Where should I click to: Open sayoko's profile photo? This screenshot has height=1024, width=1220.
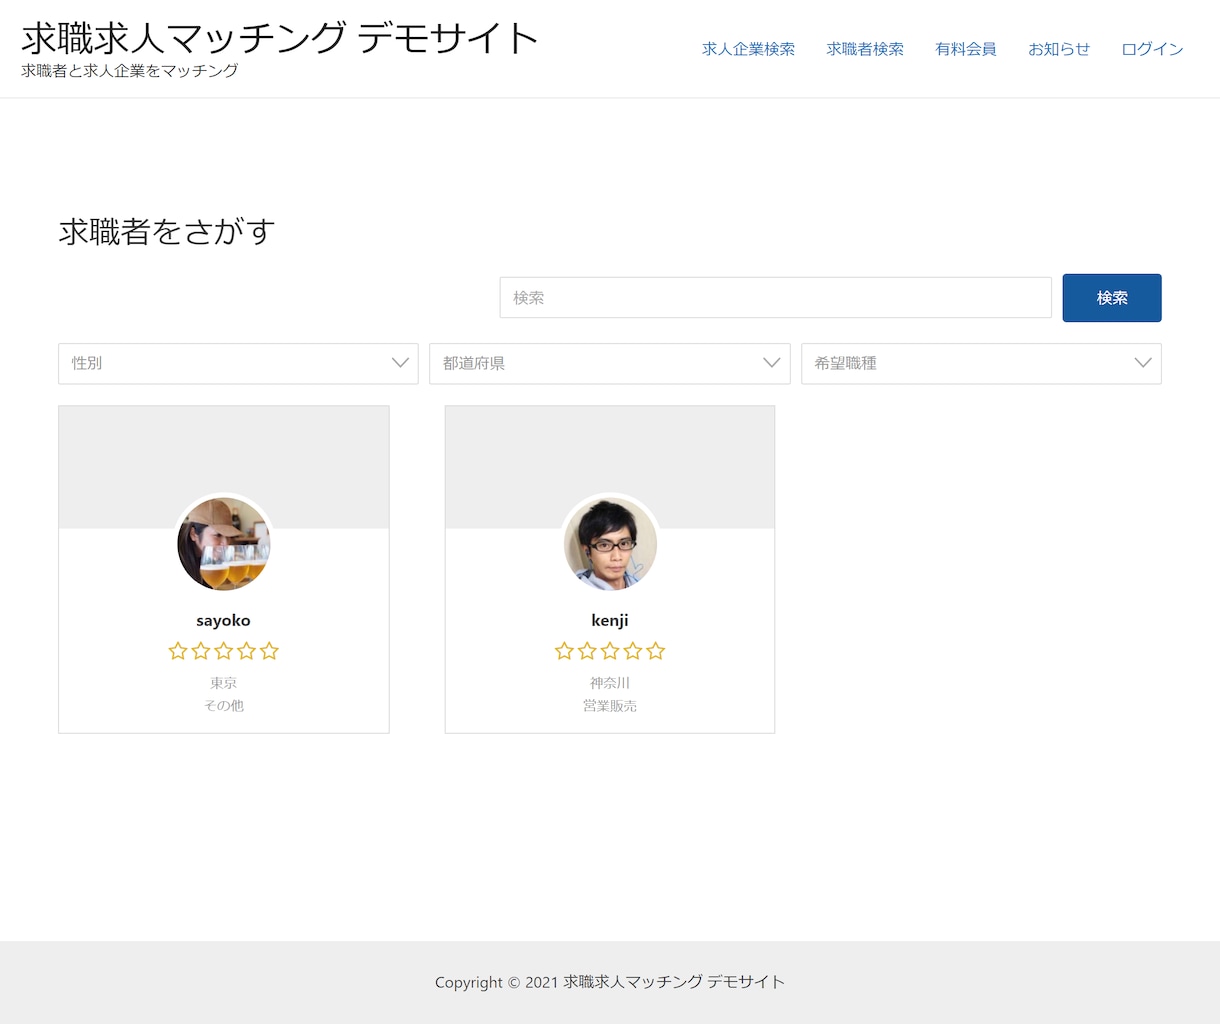(x=224, y=544)
